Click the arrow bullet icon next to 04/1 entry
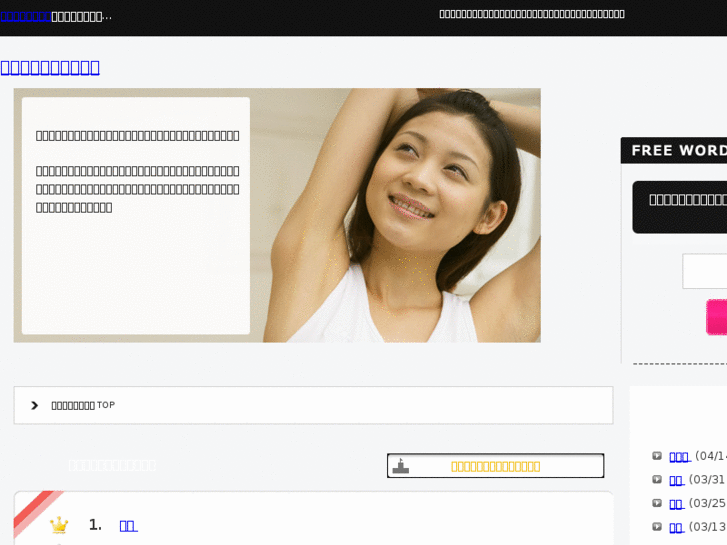 pyautogui.click(x=657, y=456)
